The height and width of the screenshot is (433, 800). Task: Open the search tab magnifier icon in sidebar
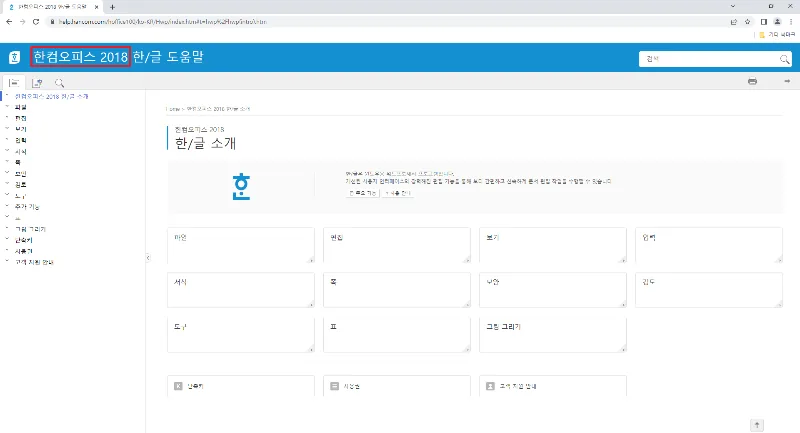(x=59, y=83)
